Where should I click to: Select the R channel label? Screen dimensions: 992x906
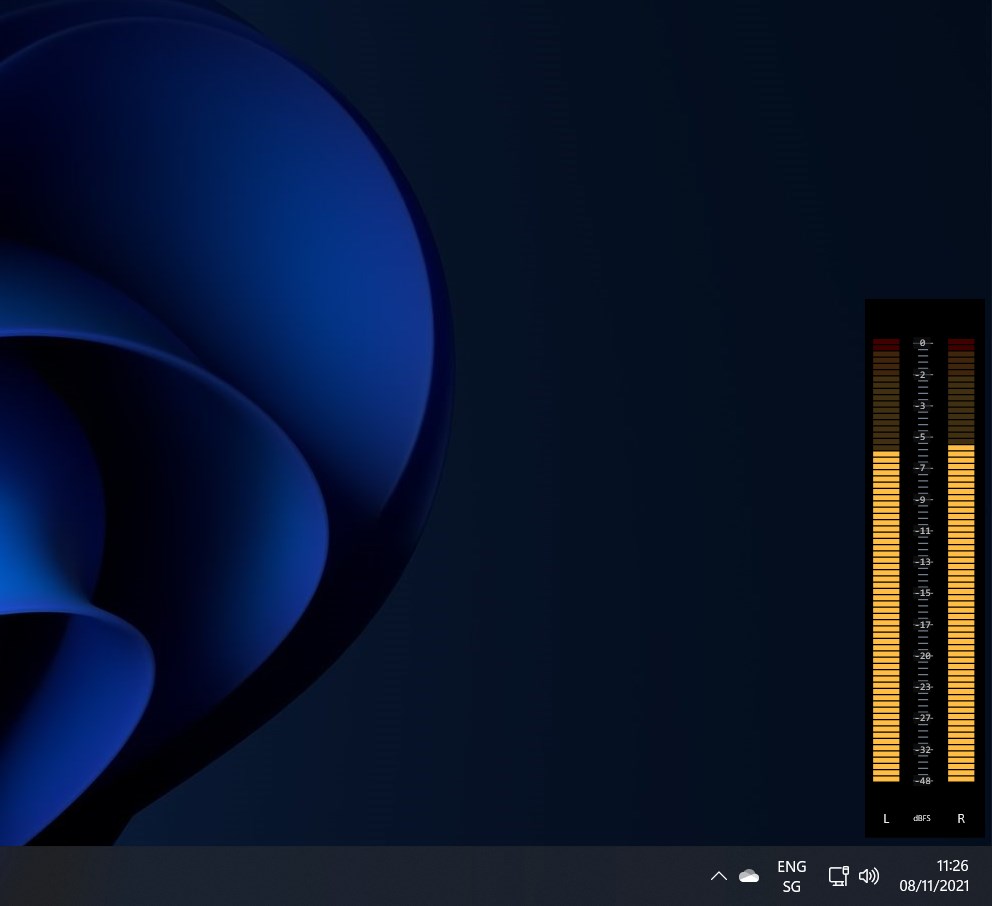pyautogui.click(x=960, y=818)
